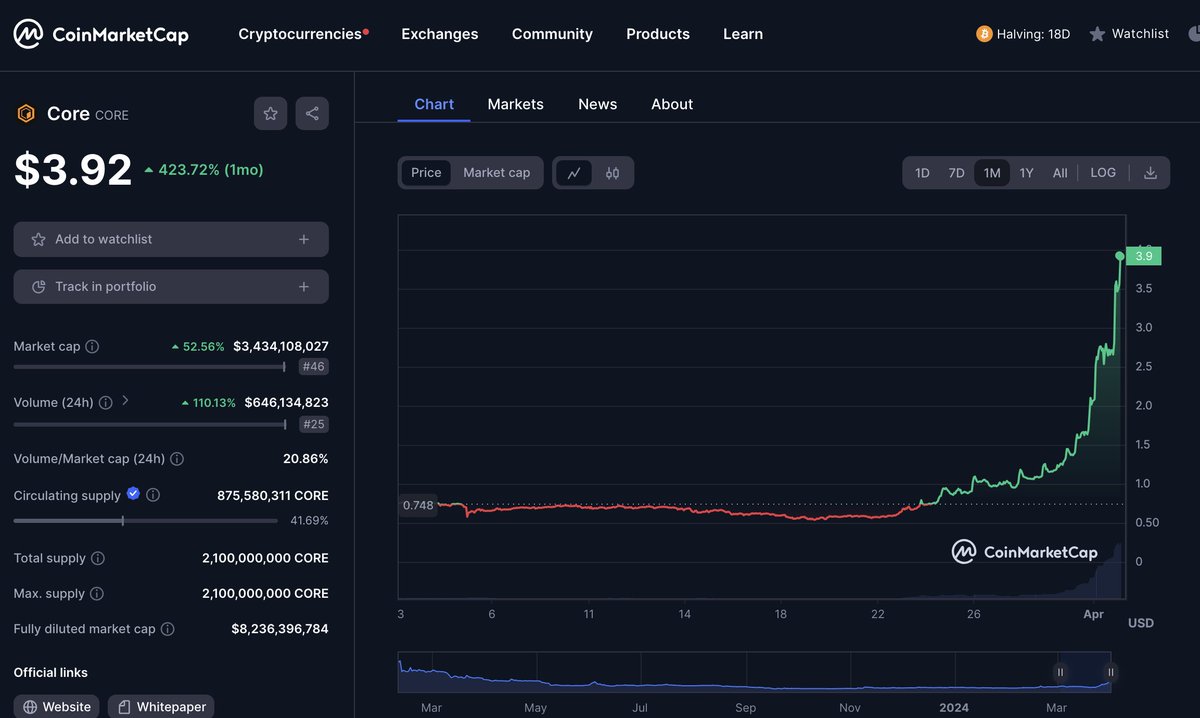Screen dimensions: 1200x718
Task: Set chart range to 1Y
Action: (1027, 173)
